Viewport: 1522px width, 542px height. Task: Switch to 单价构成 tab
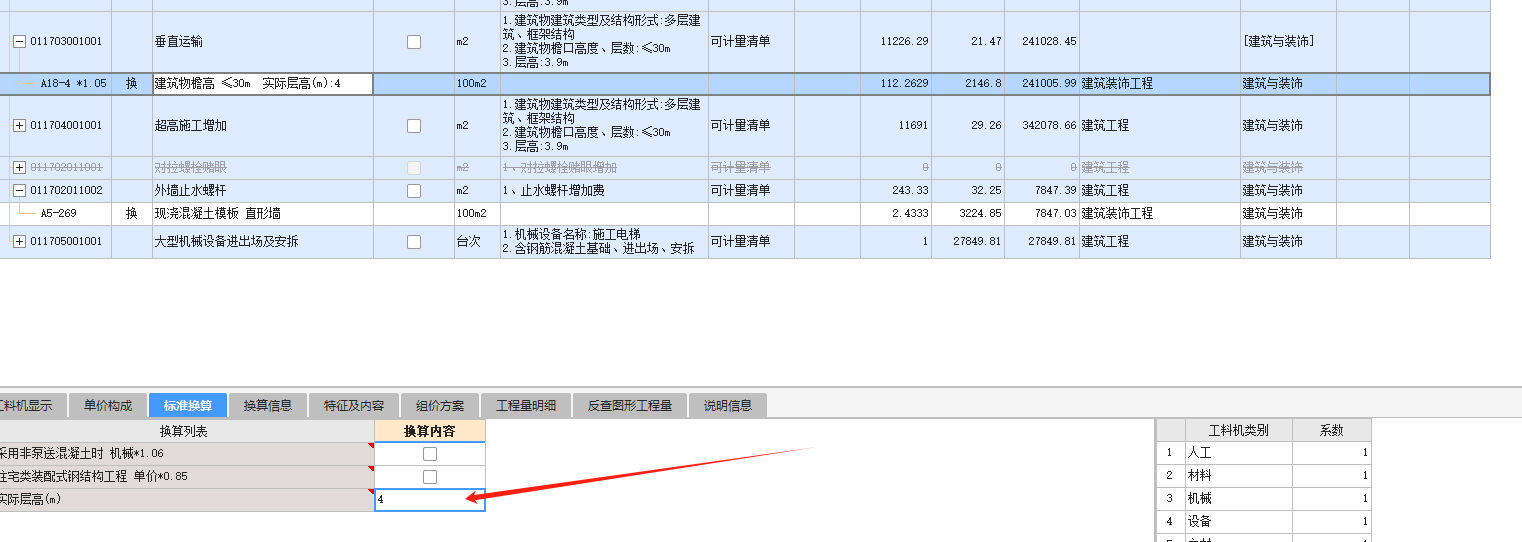107,405
